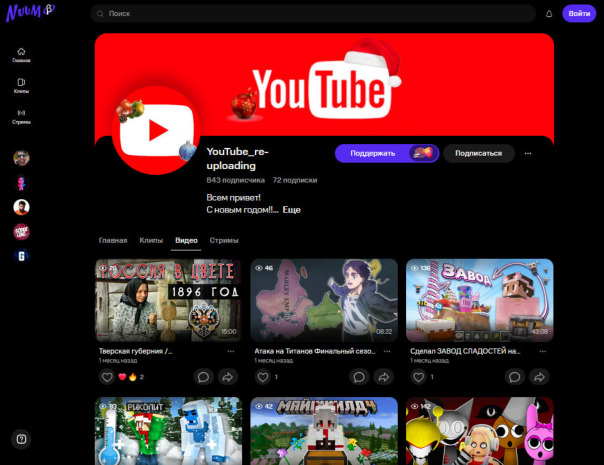Open sidebar channel avatar with bearded man
This screenshot has width=604, height=465.
pyautogui.click(x=21, y=207)
